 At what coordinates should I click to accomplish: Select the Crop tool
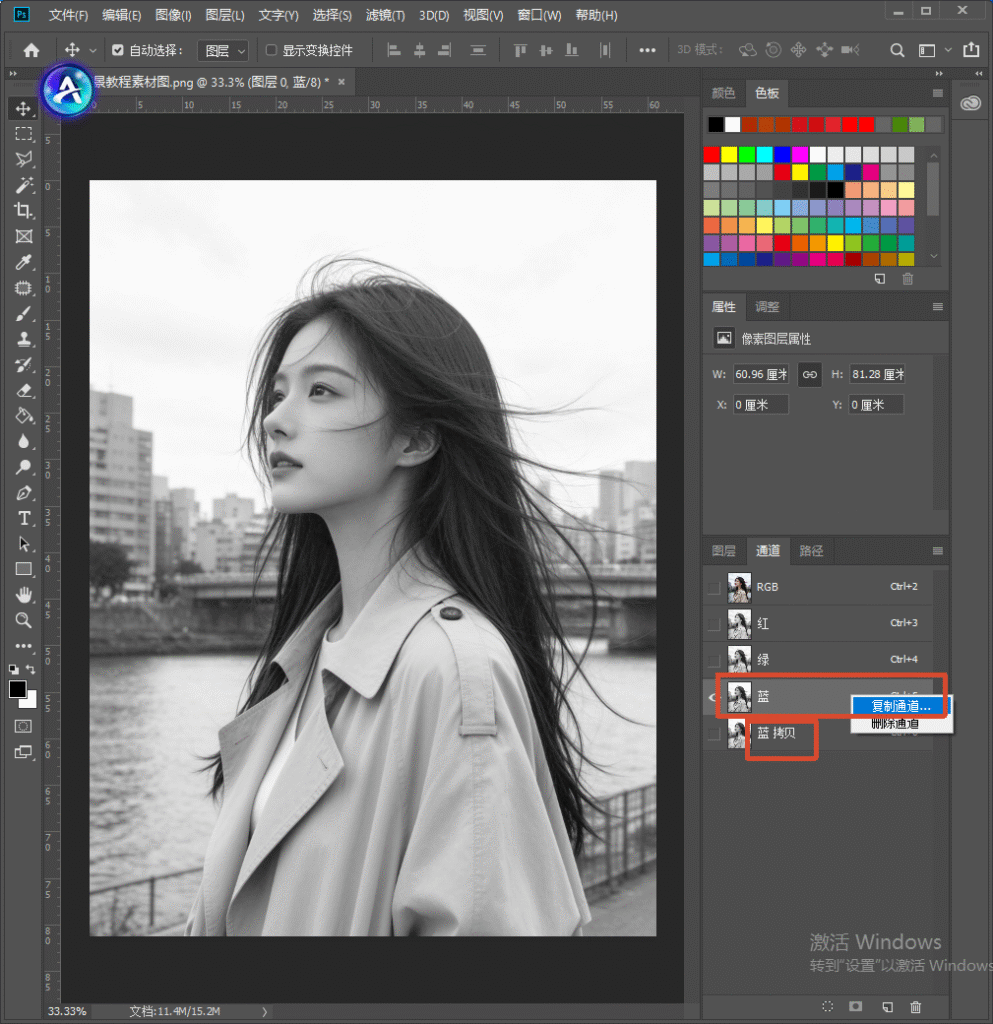(24, 210)
